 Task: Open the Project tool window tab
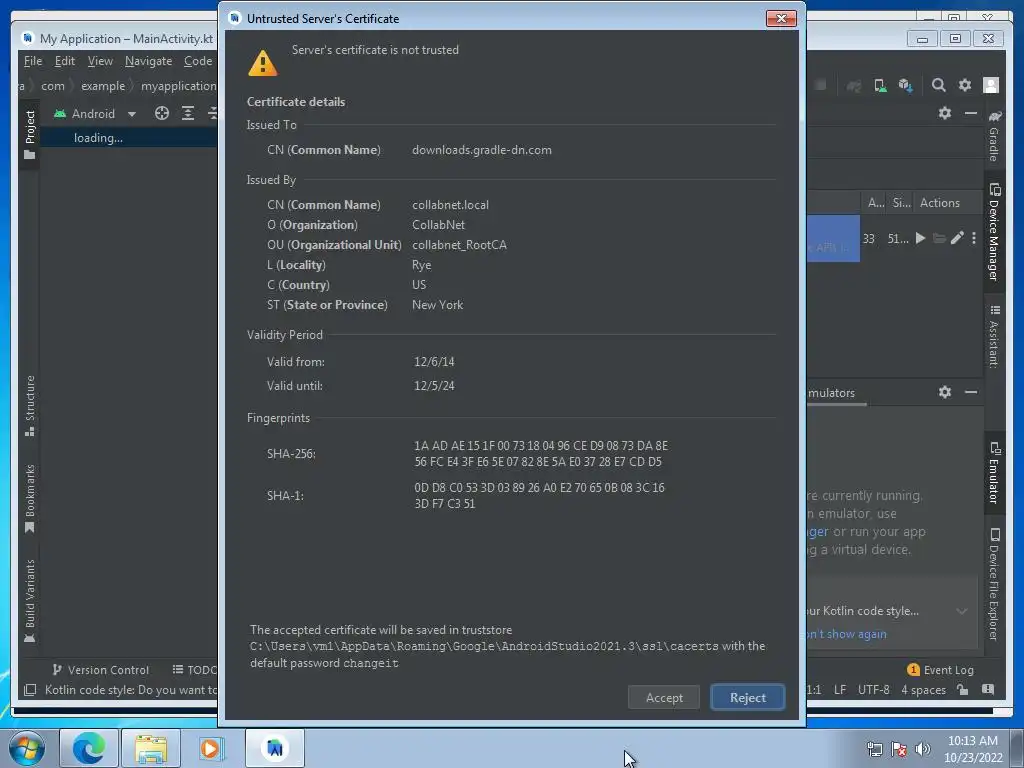click(29, 135)
